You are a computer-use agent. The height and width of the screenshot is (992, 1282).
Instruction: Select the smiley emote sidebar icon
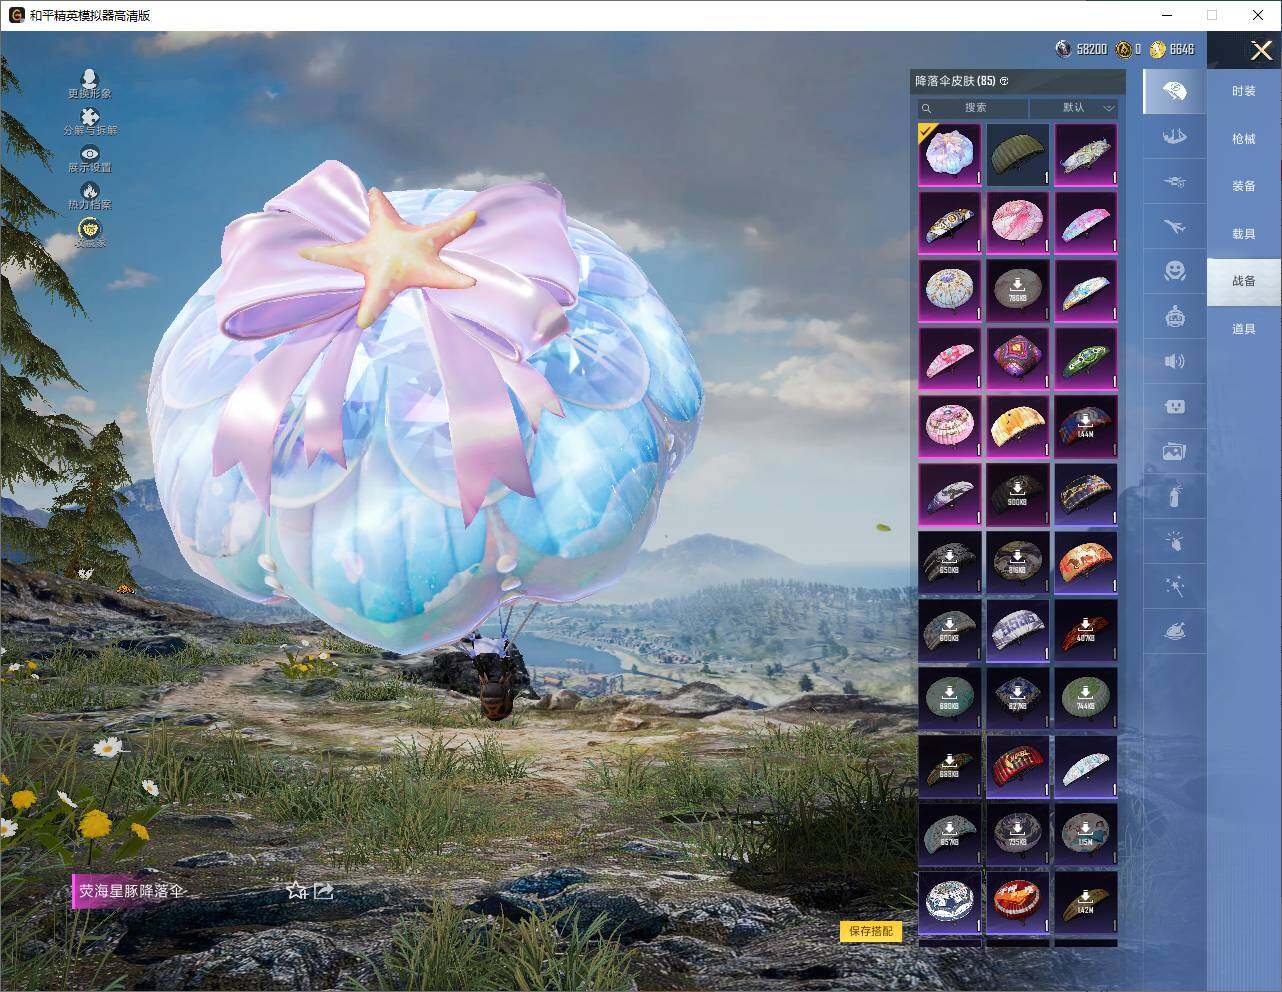pos(1174,271)
